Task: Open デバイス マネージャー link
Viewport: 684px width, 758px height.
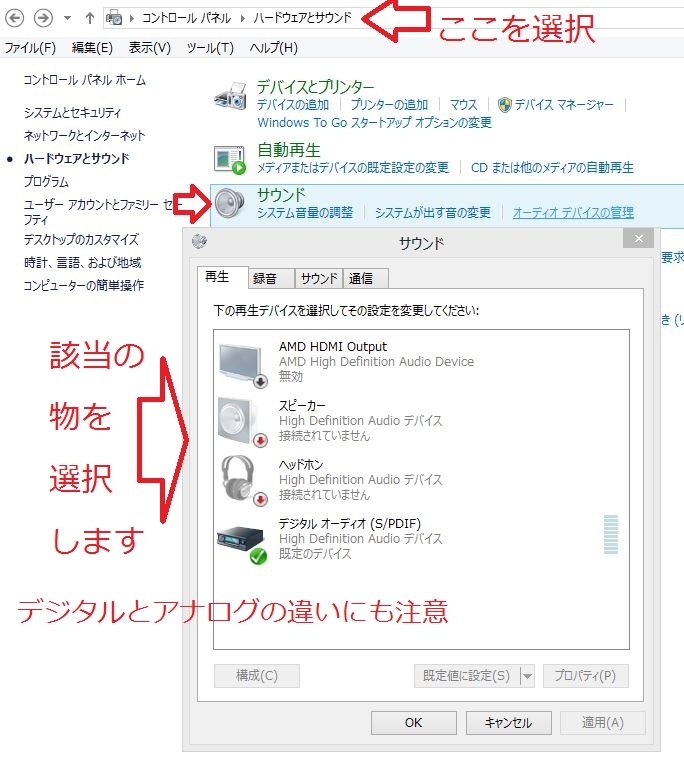Action: coord(564,104)
